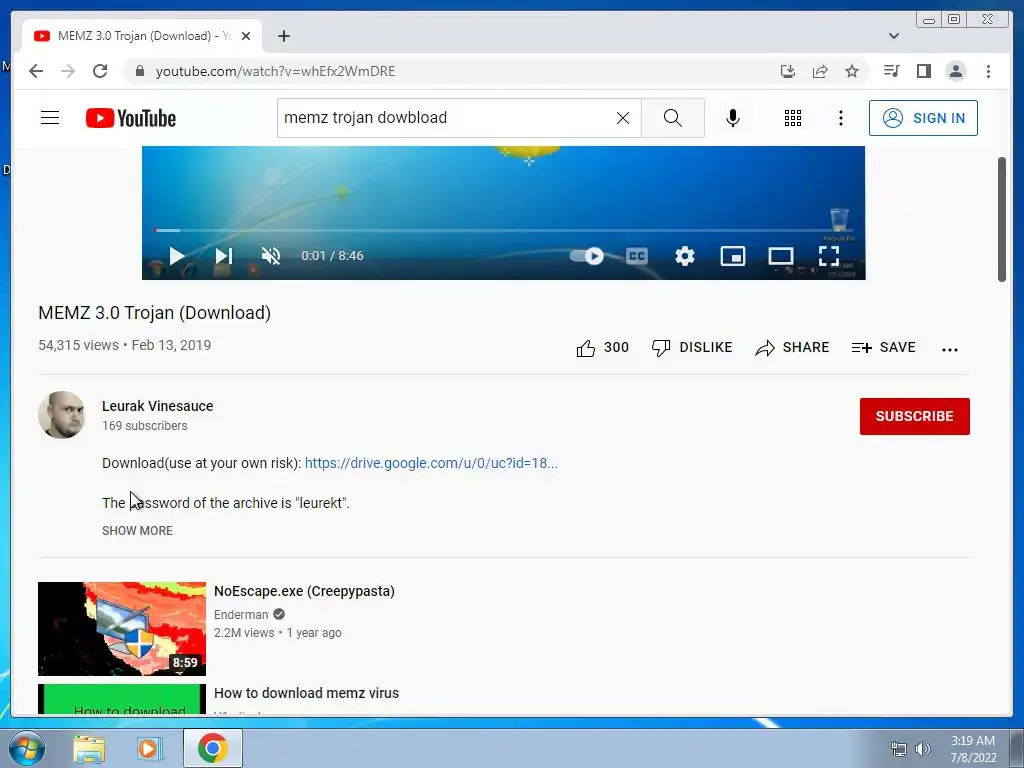Image resolution: width=1024 pixels, height=768 pixels.
Task: Unmute the video player
Action: click(x=271, y=256)
